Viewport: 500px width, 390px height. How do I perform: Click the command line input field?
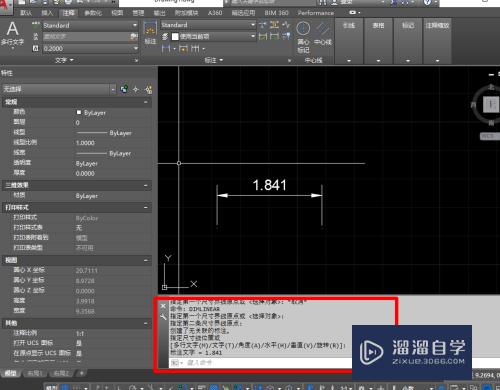[260, 362]
